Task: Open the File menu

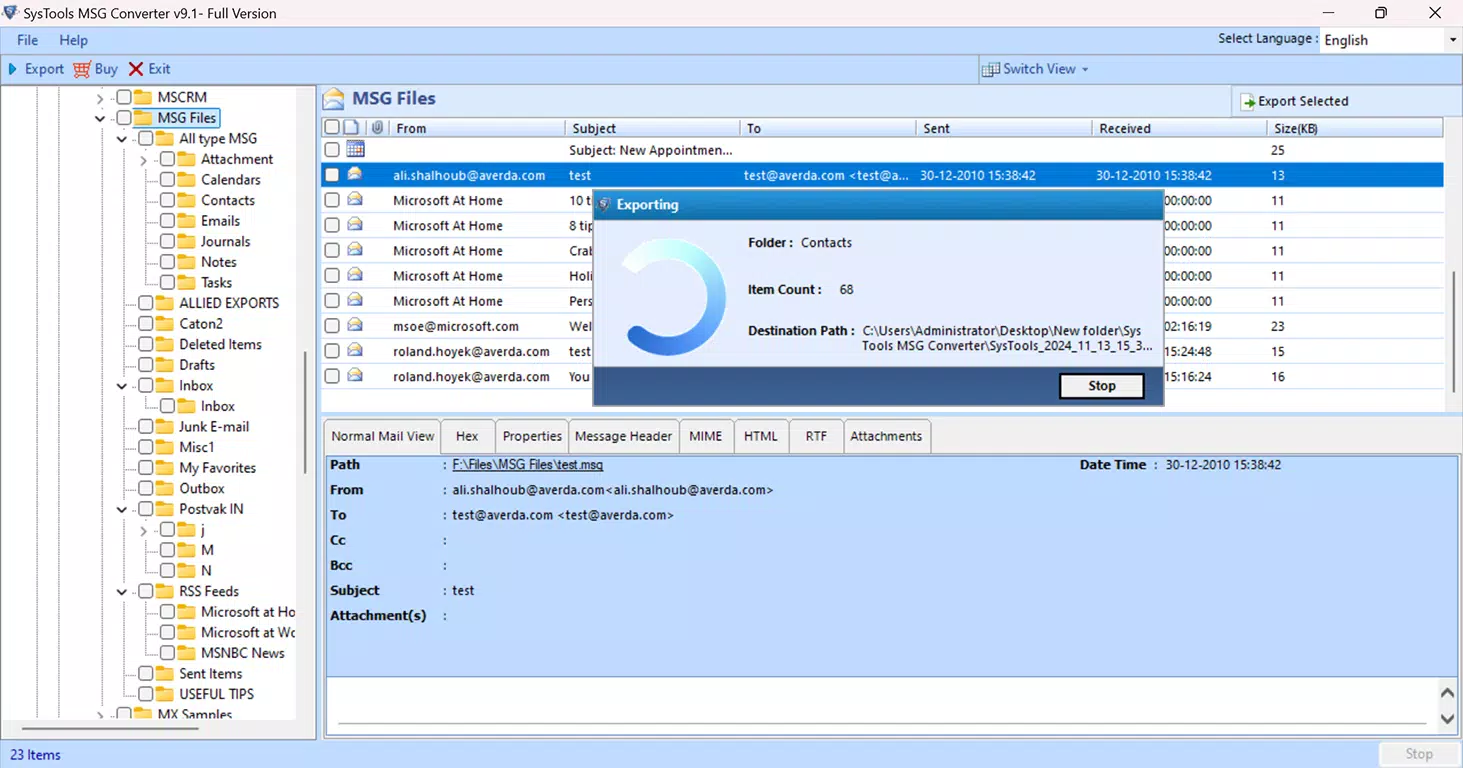Action: tap(27, 40)
